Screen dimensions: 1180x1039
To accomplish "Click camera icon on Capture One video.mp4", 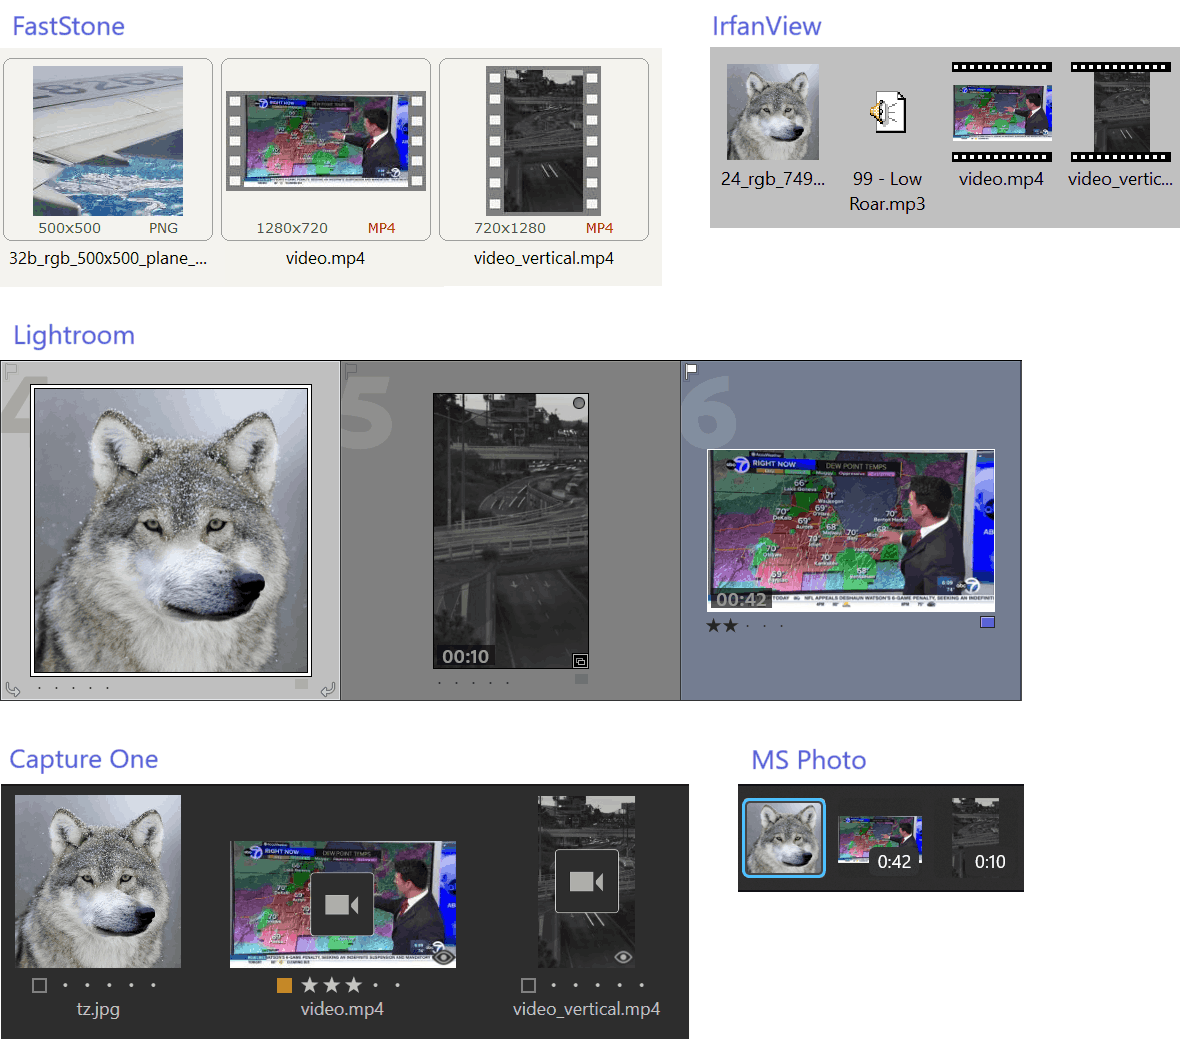I will click(x=342, y=904).
